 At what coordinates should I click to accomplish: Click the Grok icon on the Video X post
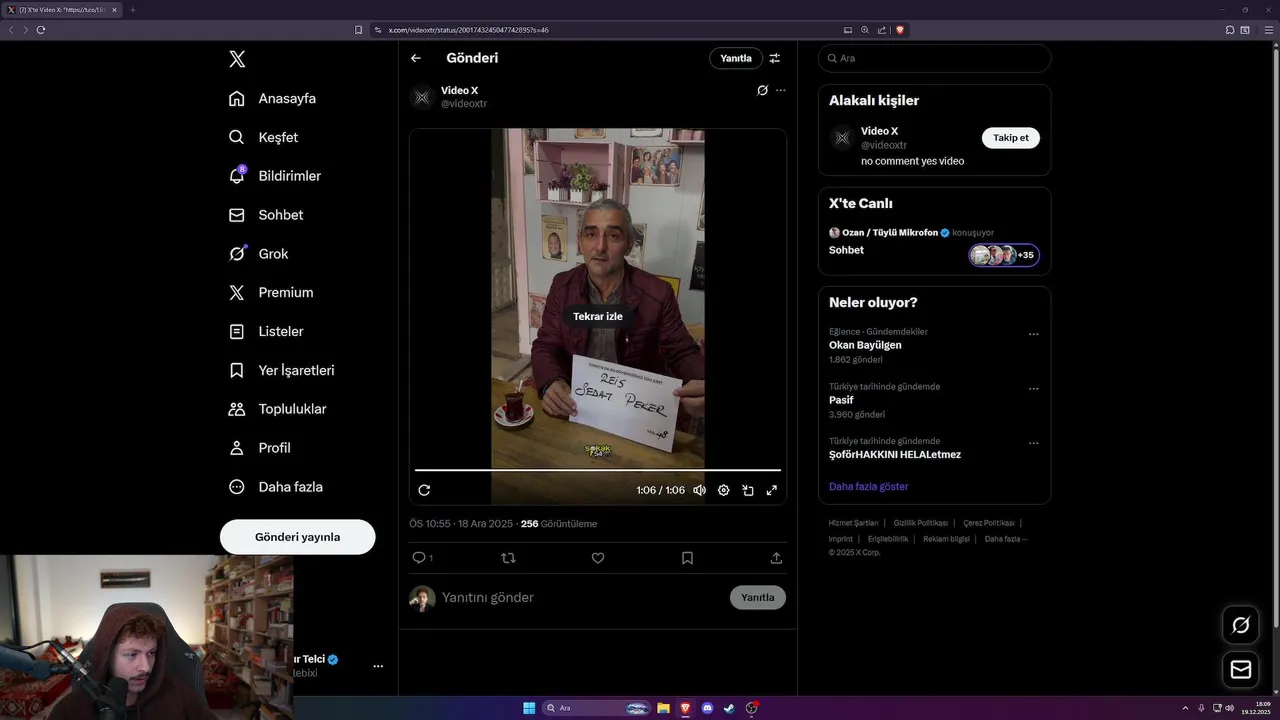tap(762, 90)
